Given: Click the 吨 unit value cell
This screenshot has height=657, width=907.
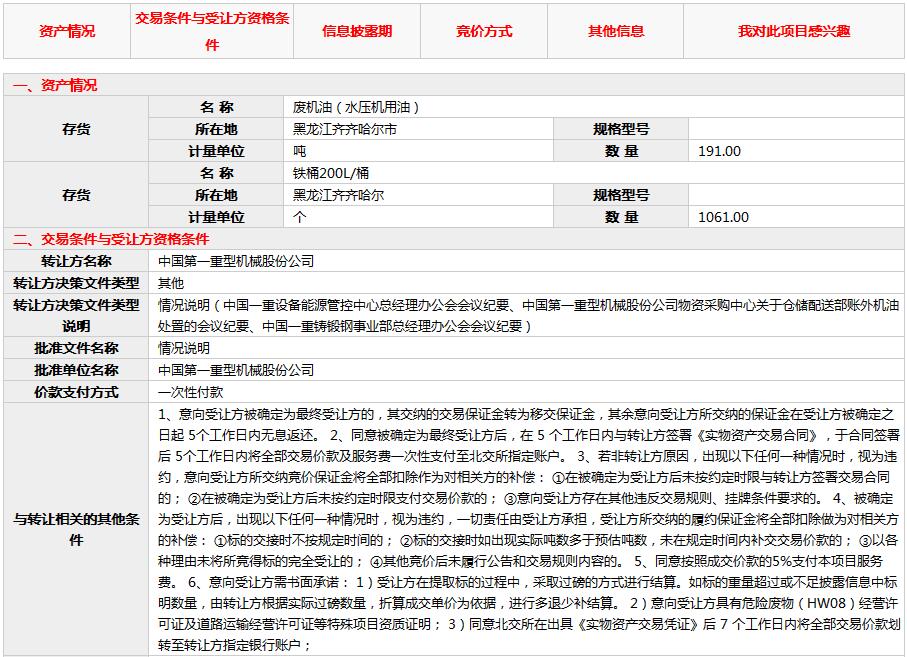Looking at the screenshot, I should point(299,151).
